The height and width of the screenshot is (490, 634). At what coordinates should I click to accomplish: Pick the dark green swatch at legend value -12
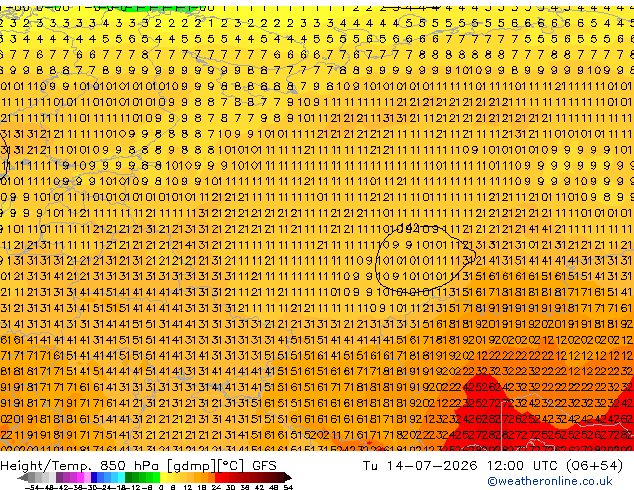128,477
